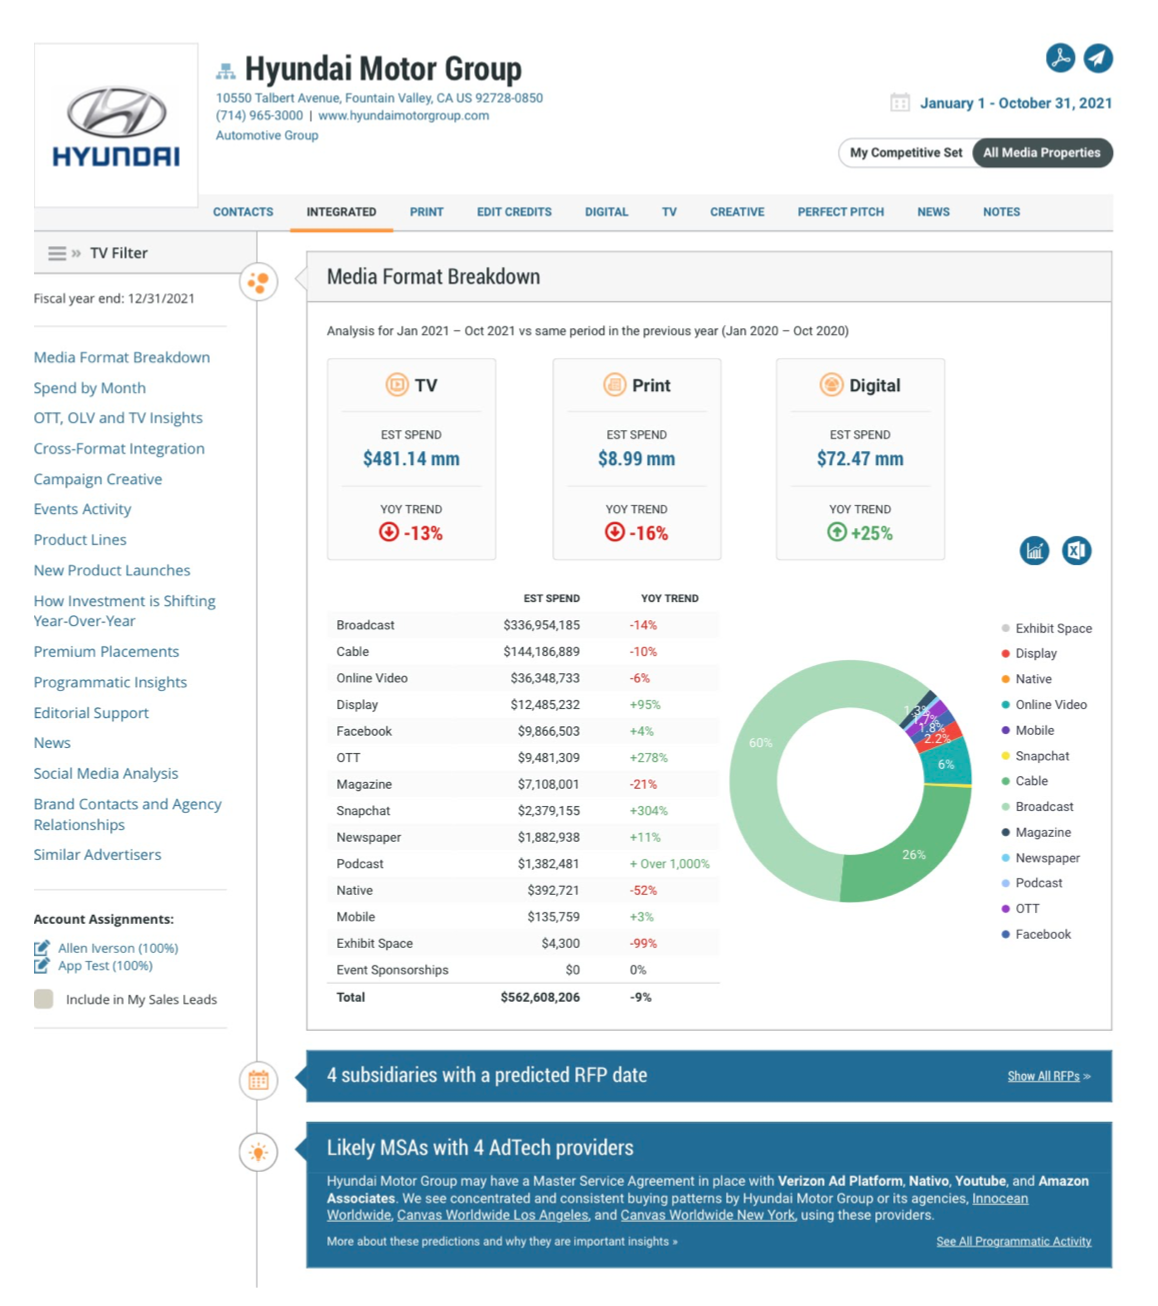The image size is (1158, 1306).
Task: Jump to Spend by Month section
Action: pyautogui.click(x=89, y=388)
